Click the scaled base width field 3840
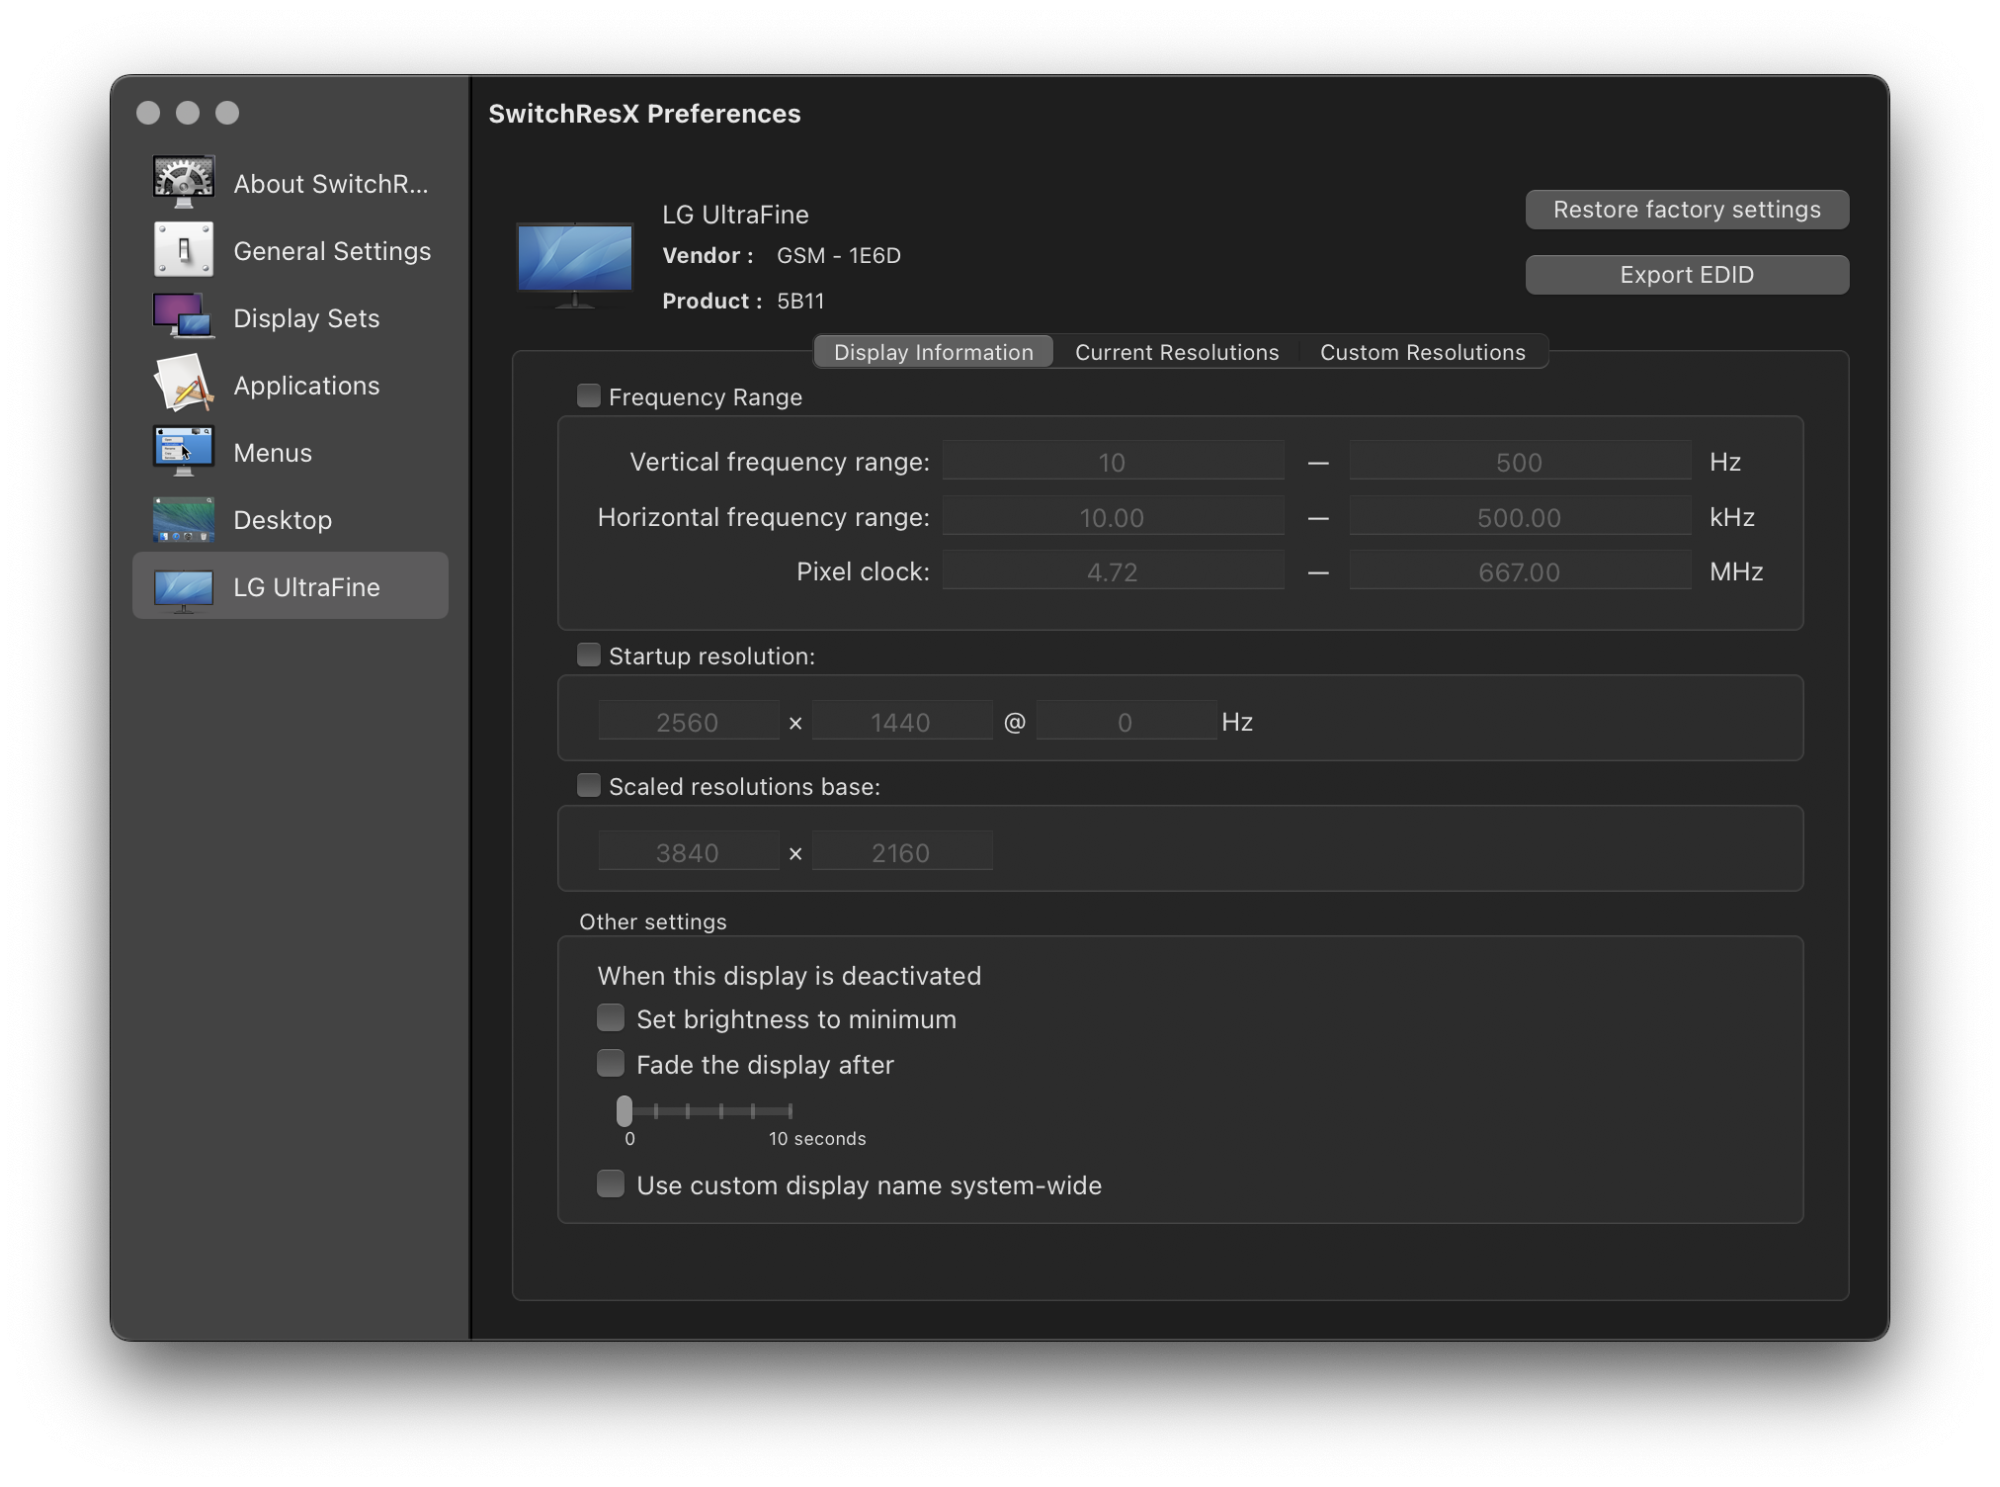2000x1487 pixels. pos(688,853)
